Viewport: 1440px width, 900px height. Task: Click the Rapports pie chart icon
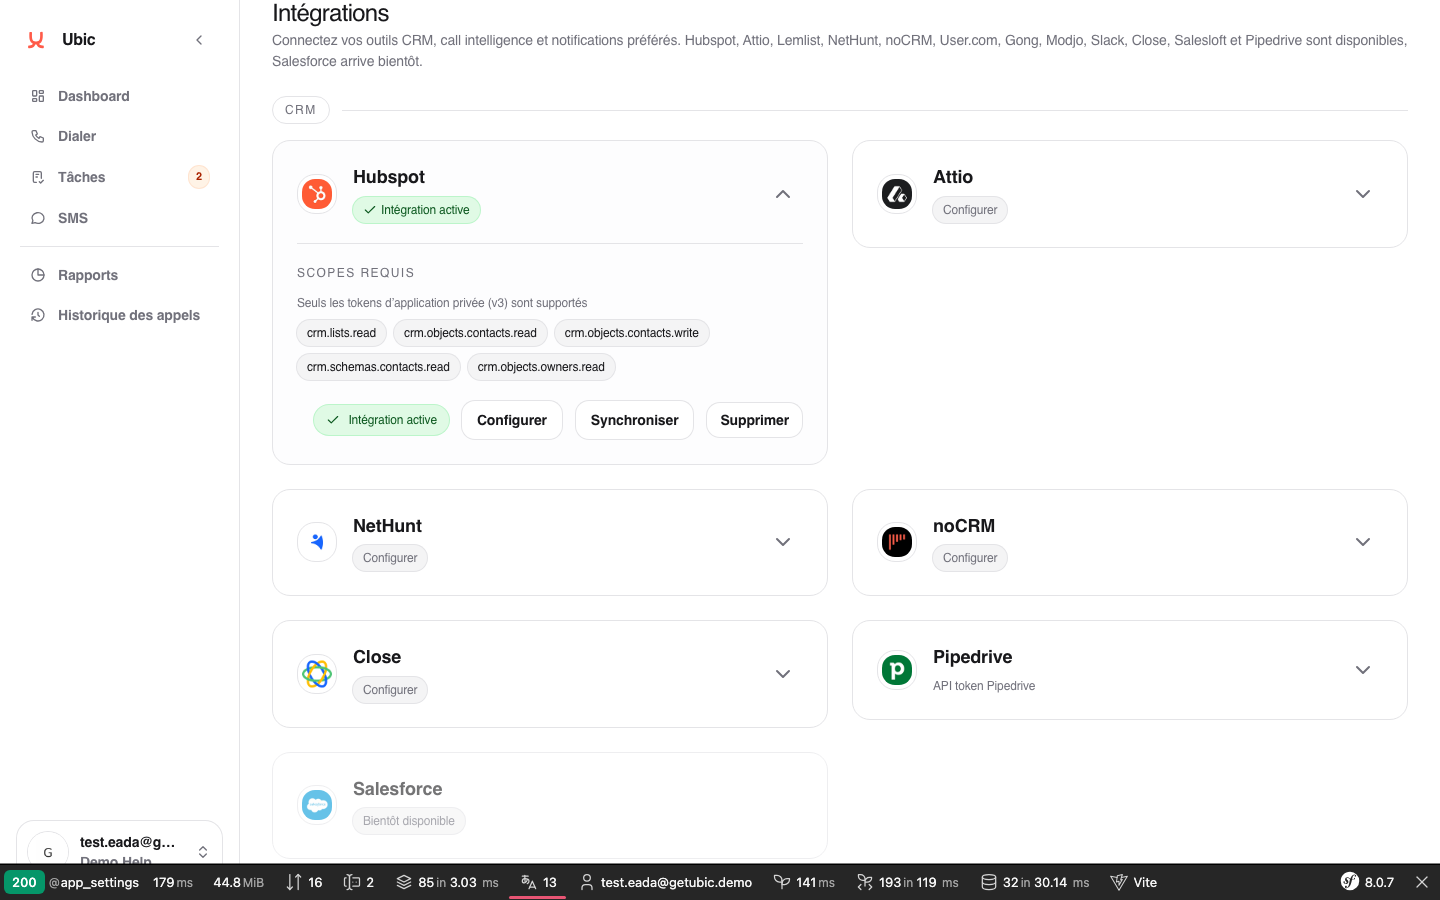click(38, 275)
